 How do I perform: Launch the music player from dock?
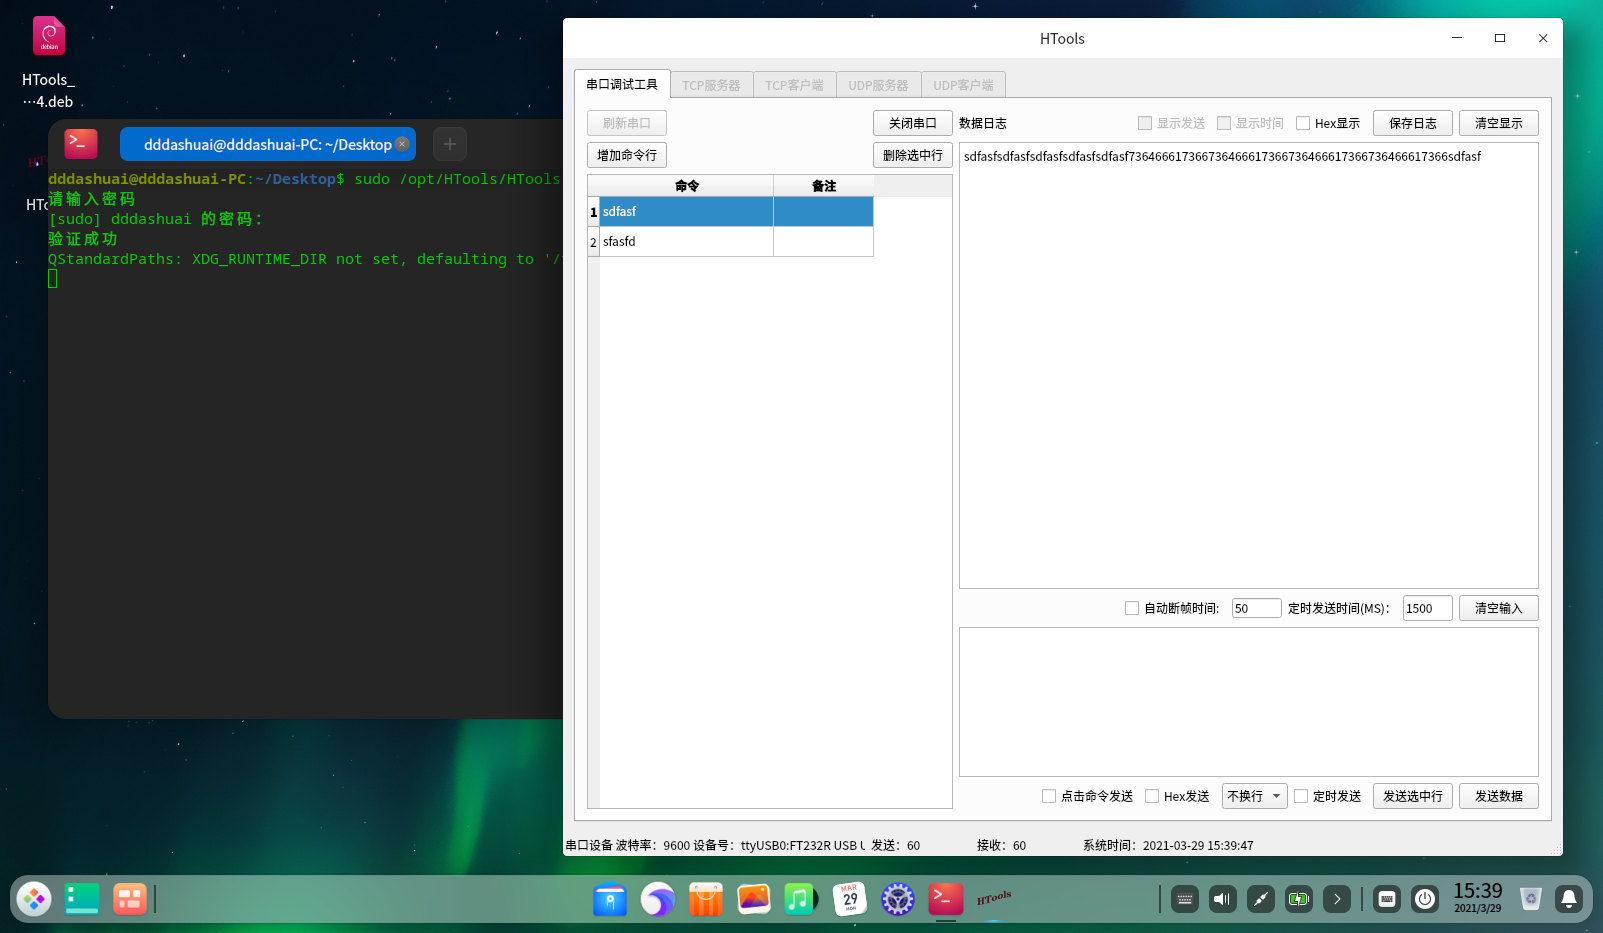click(x=800, y=899)
